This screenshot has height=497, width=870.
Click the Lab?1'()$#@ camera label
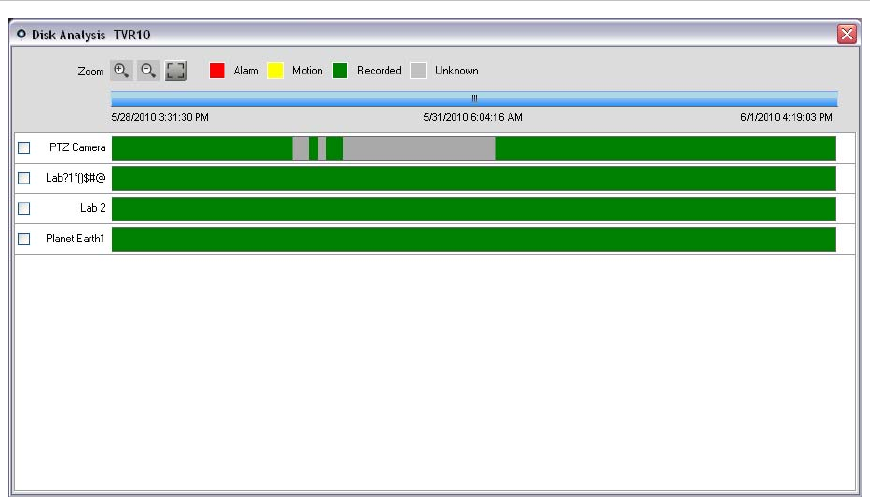coord(75,178)
